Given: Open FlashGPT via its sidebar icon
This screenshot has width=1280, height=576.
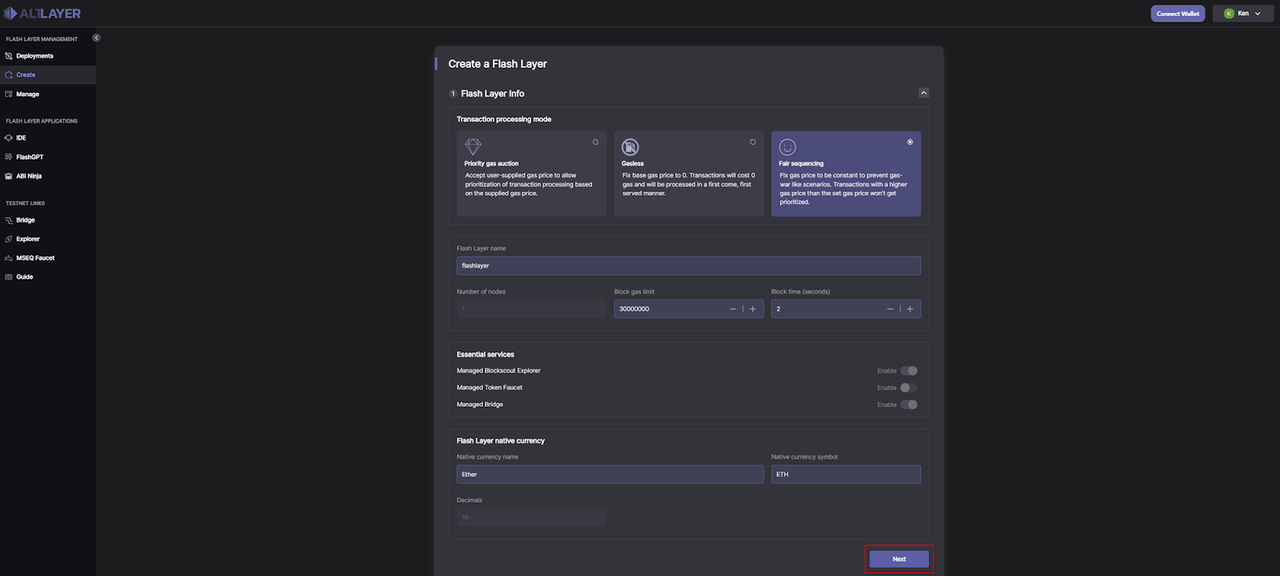Looking at the screenshot, I should point(9,157).
